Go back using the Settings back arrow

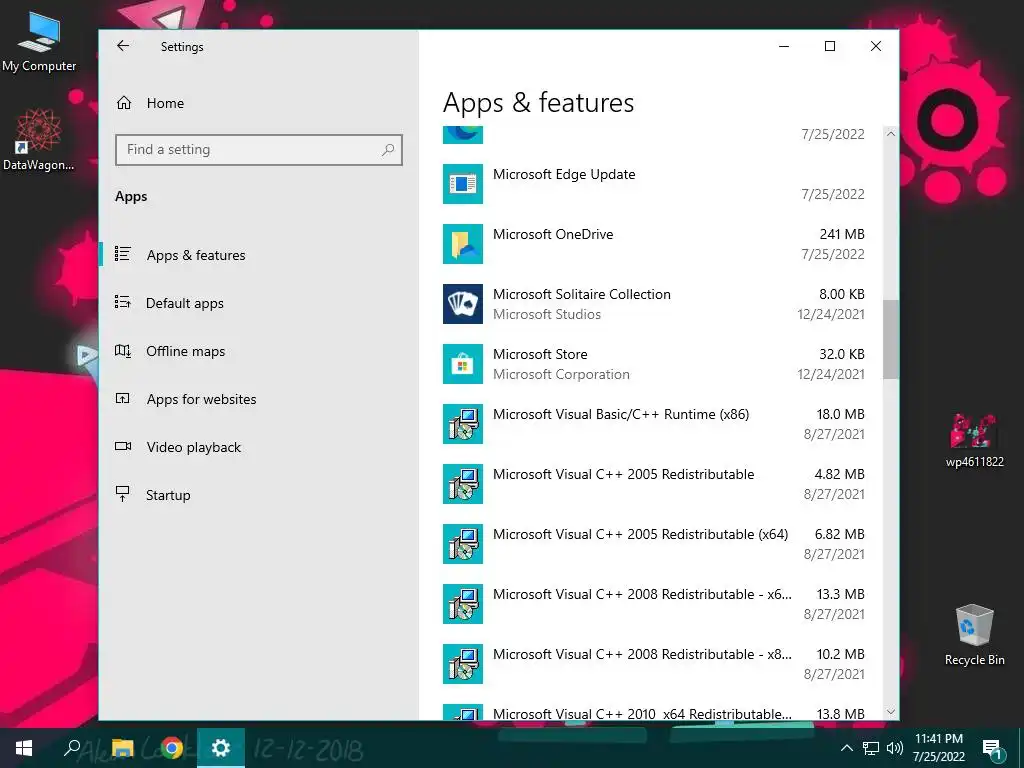[x=123, y=46]
